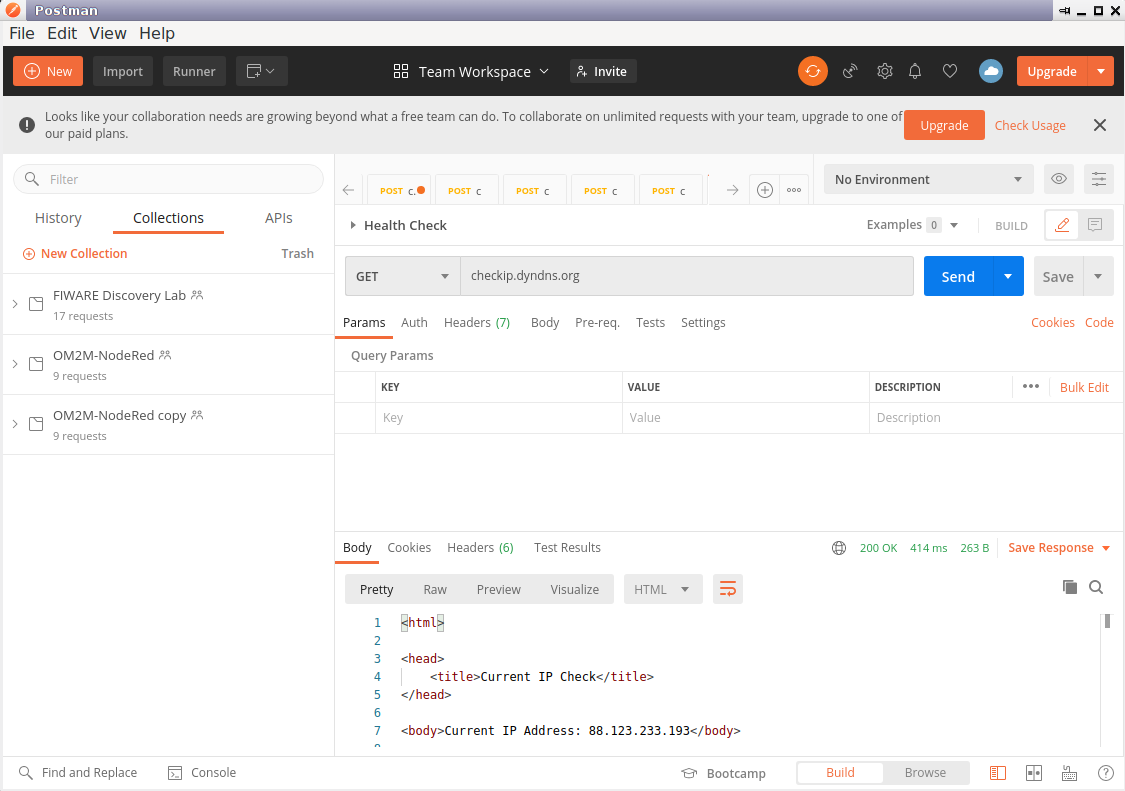Open the Examples dropdown
Viewport: 1125px width, 791px height.
click(912, 225)
